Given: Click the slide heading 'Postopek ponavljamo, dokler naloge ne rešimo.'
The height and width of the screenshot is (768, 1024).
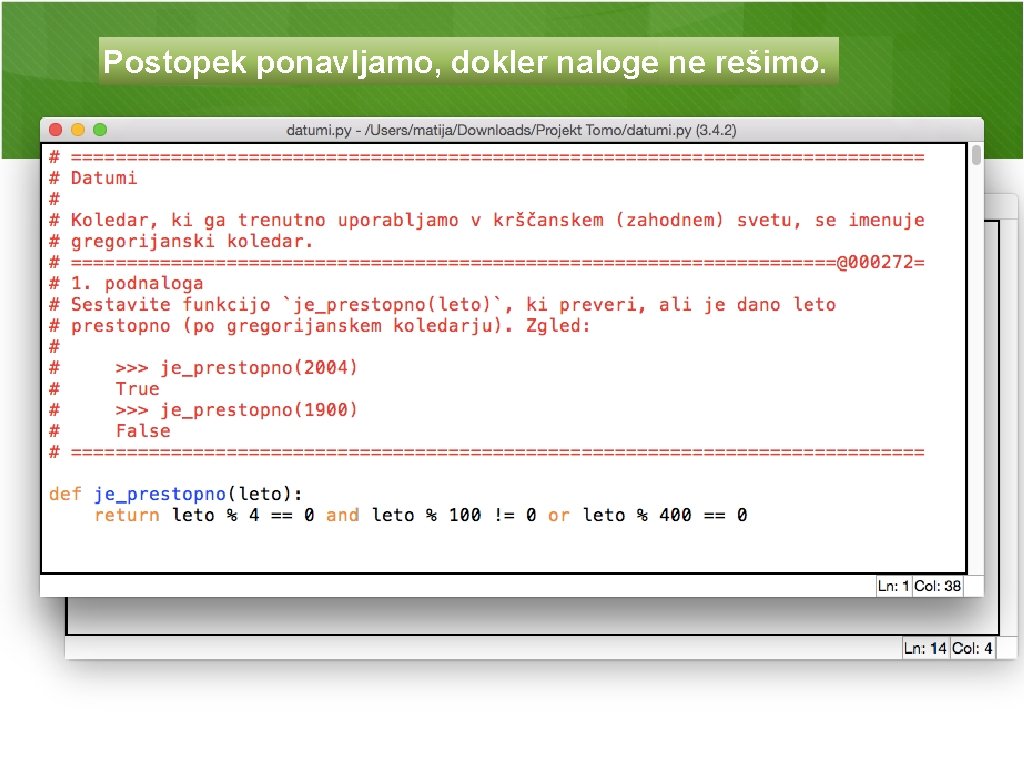Looking at the screenshot, I should click(466, 62).
